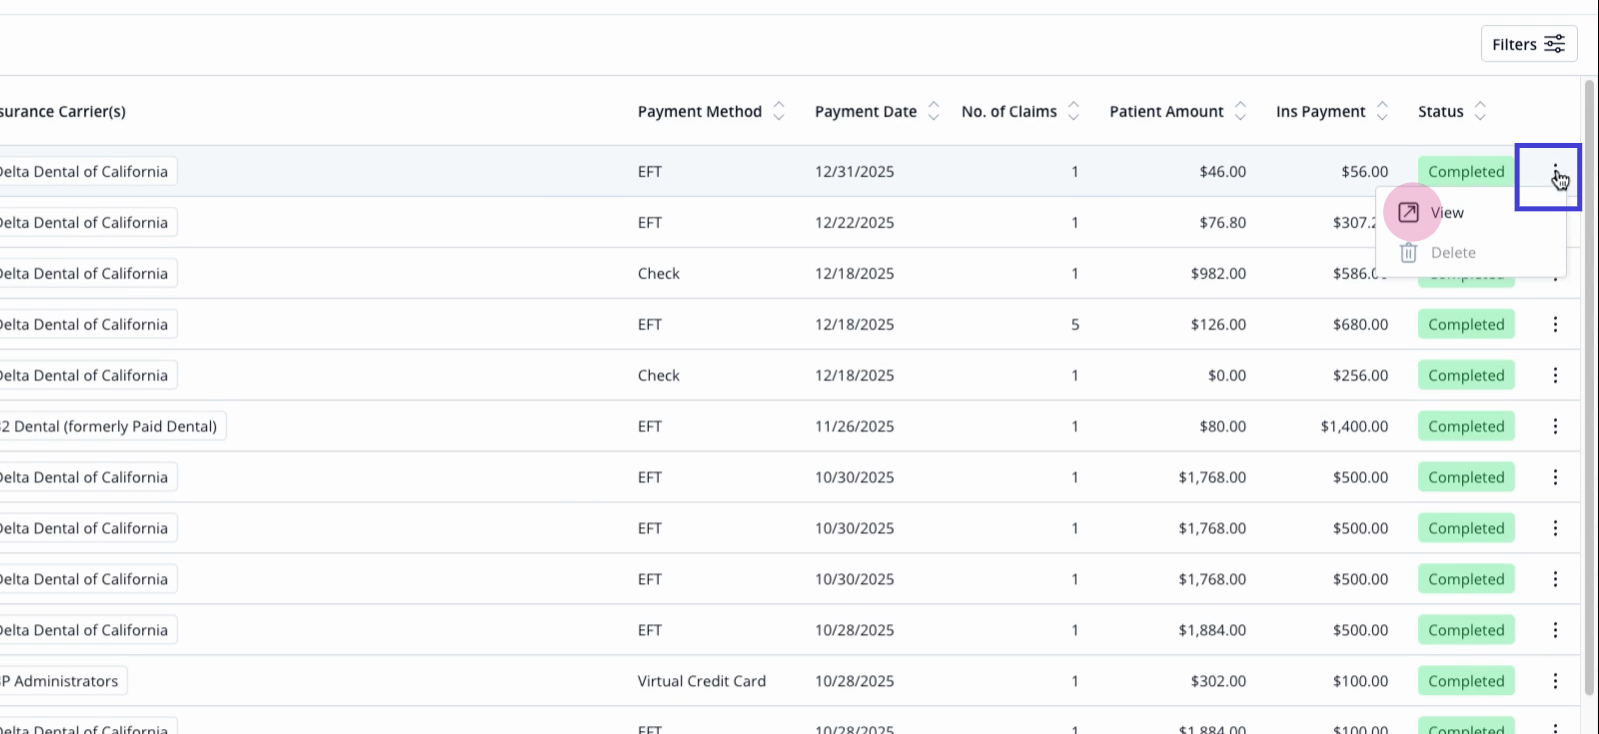Open the Filters panel

(x=1529, y=44)
